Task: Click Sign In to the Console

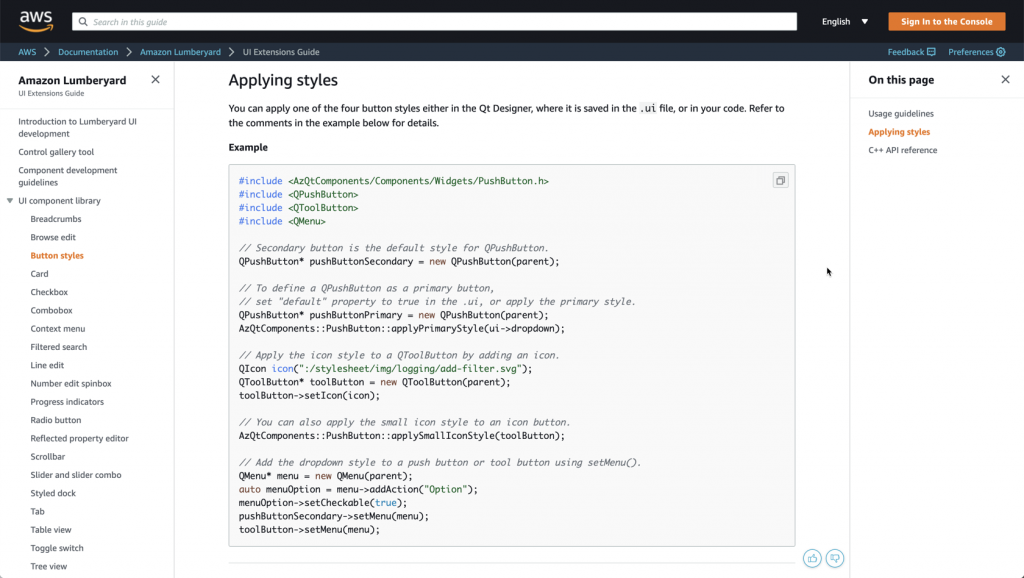Action: click(946, 22)
